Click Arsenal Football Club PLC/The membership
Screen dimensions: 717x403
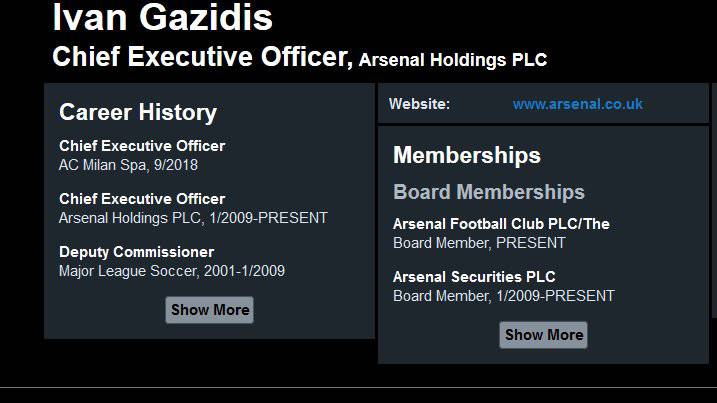501,224
